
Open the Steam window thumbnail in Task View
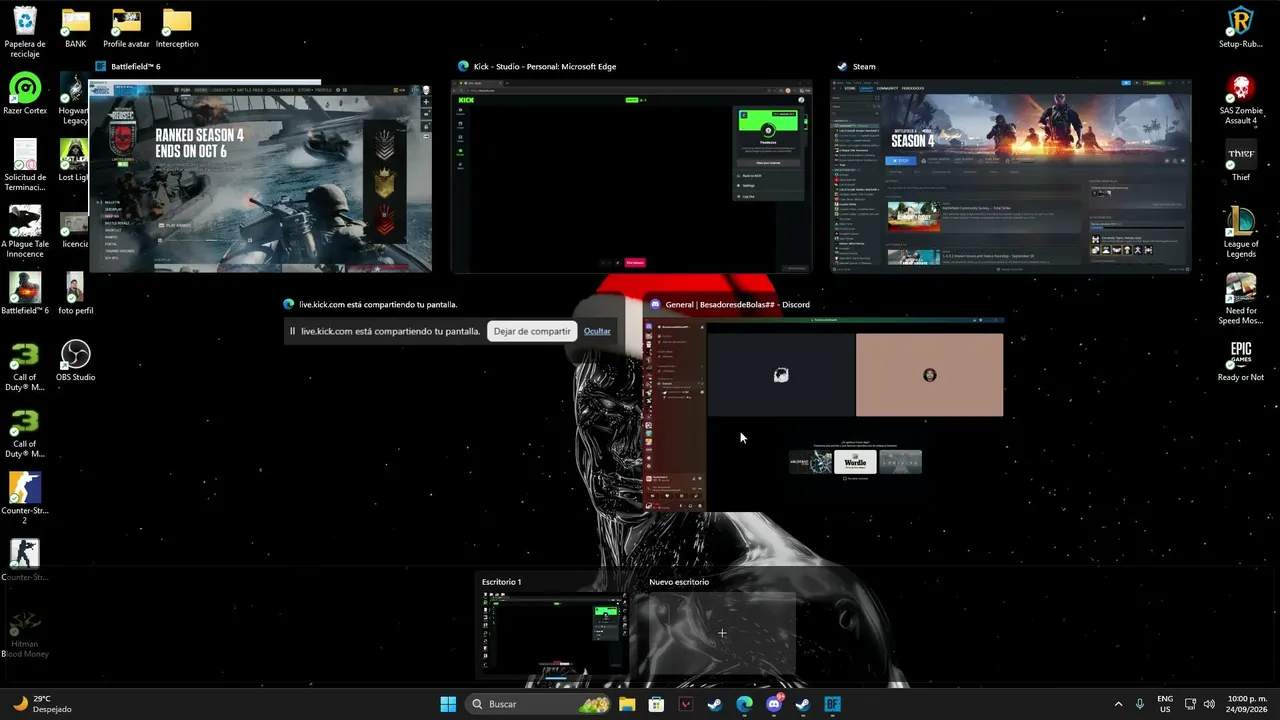tap(1011, 177)
